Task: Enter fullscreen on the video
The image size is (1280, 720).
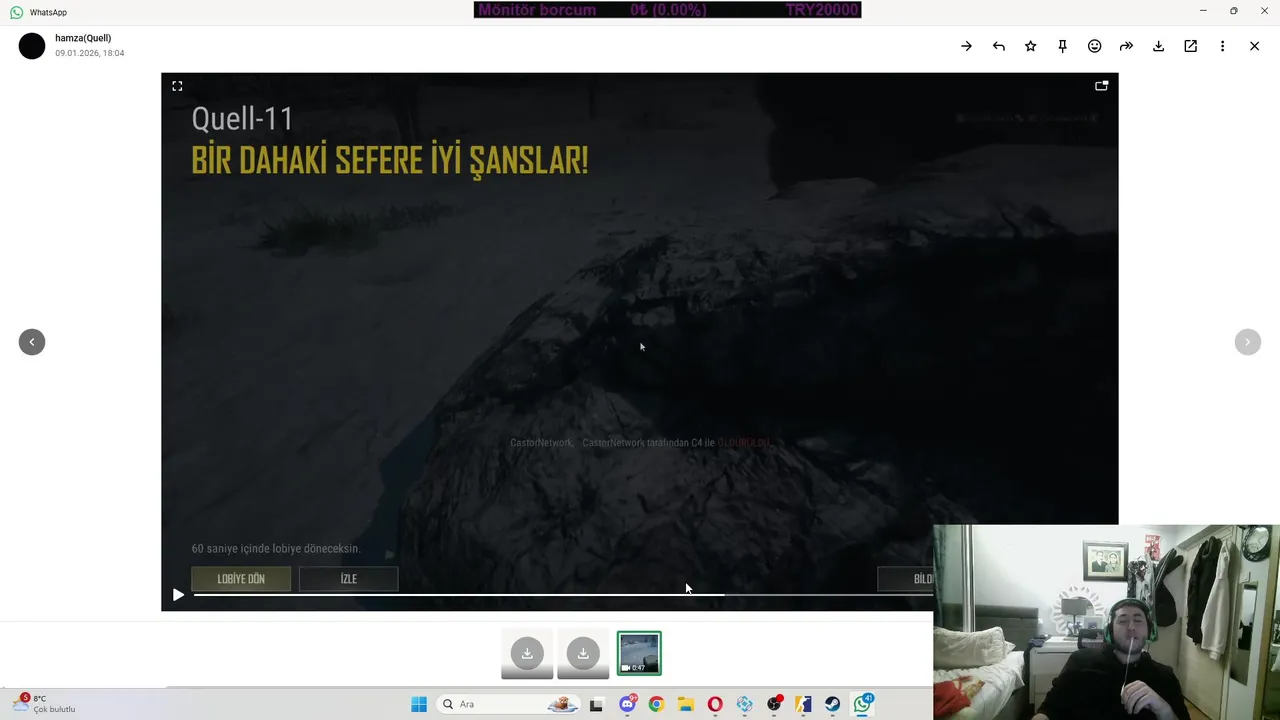Action: pos(177,86)
